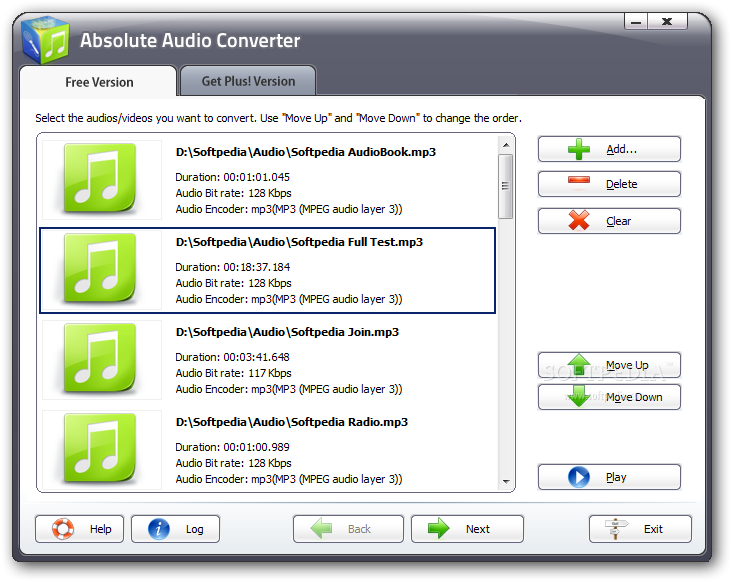Click the green down arrow Move Down icon
The width and height of the screenshot is (732, 582).
tap(579, 396)
